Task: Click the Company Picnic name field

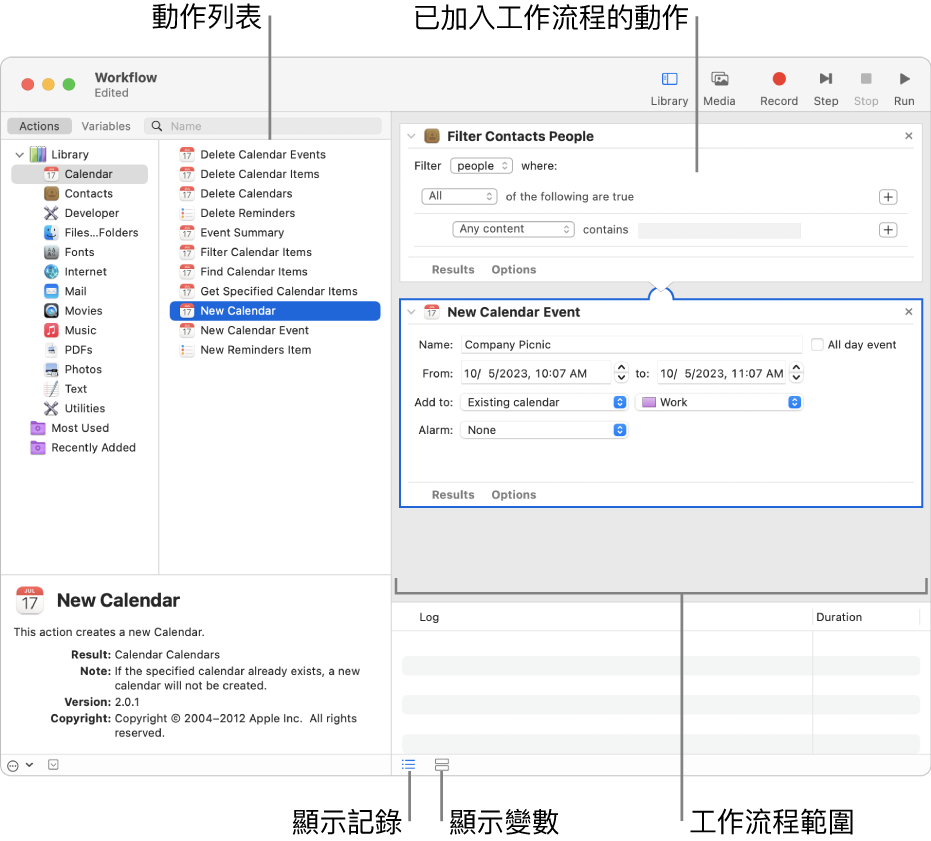Action: coord(631,345)
